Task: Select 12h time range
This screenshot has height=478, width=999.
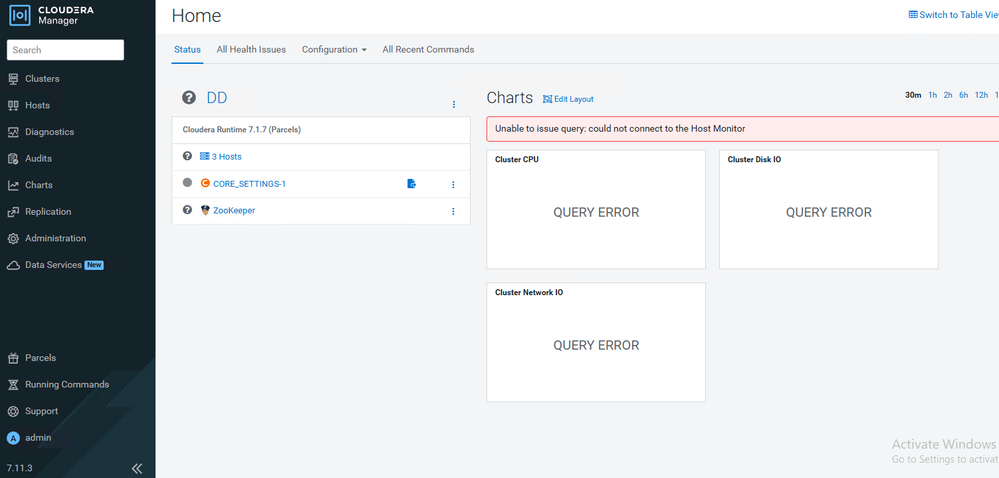Action: pos(981,95)
